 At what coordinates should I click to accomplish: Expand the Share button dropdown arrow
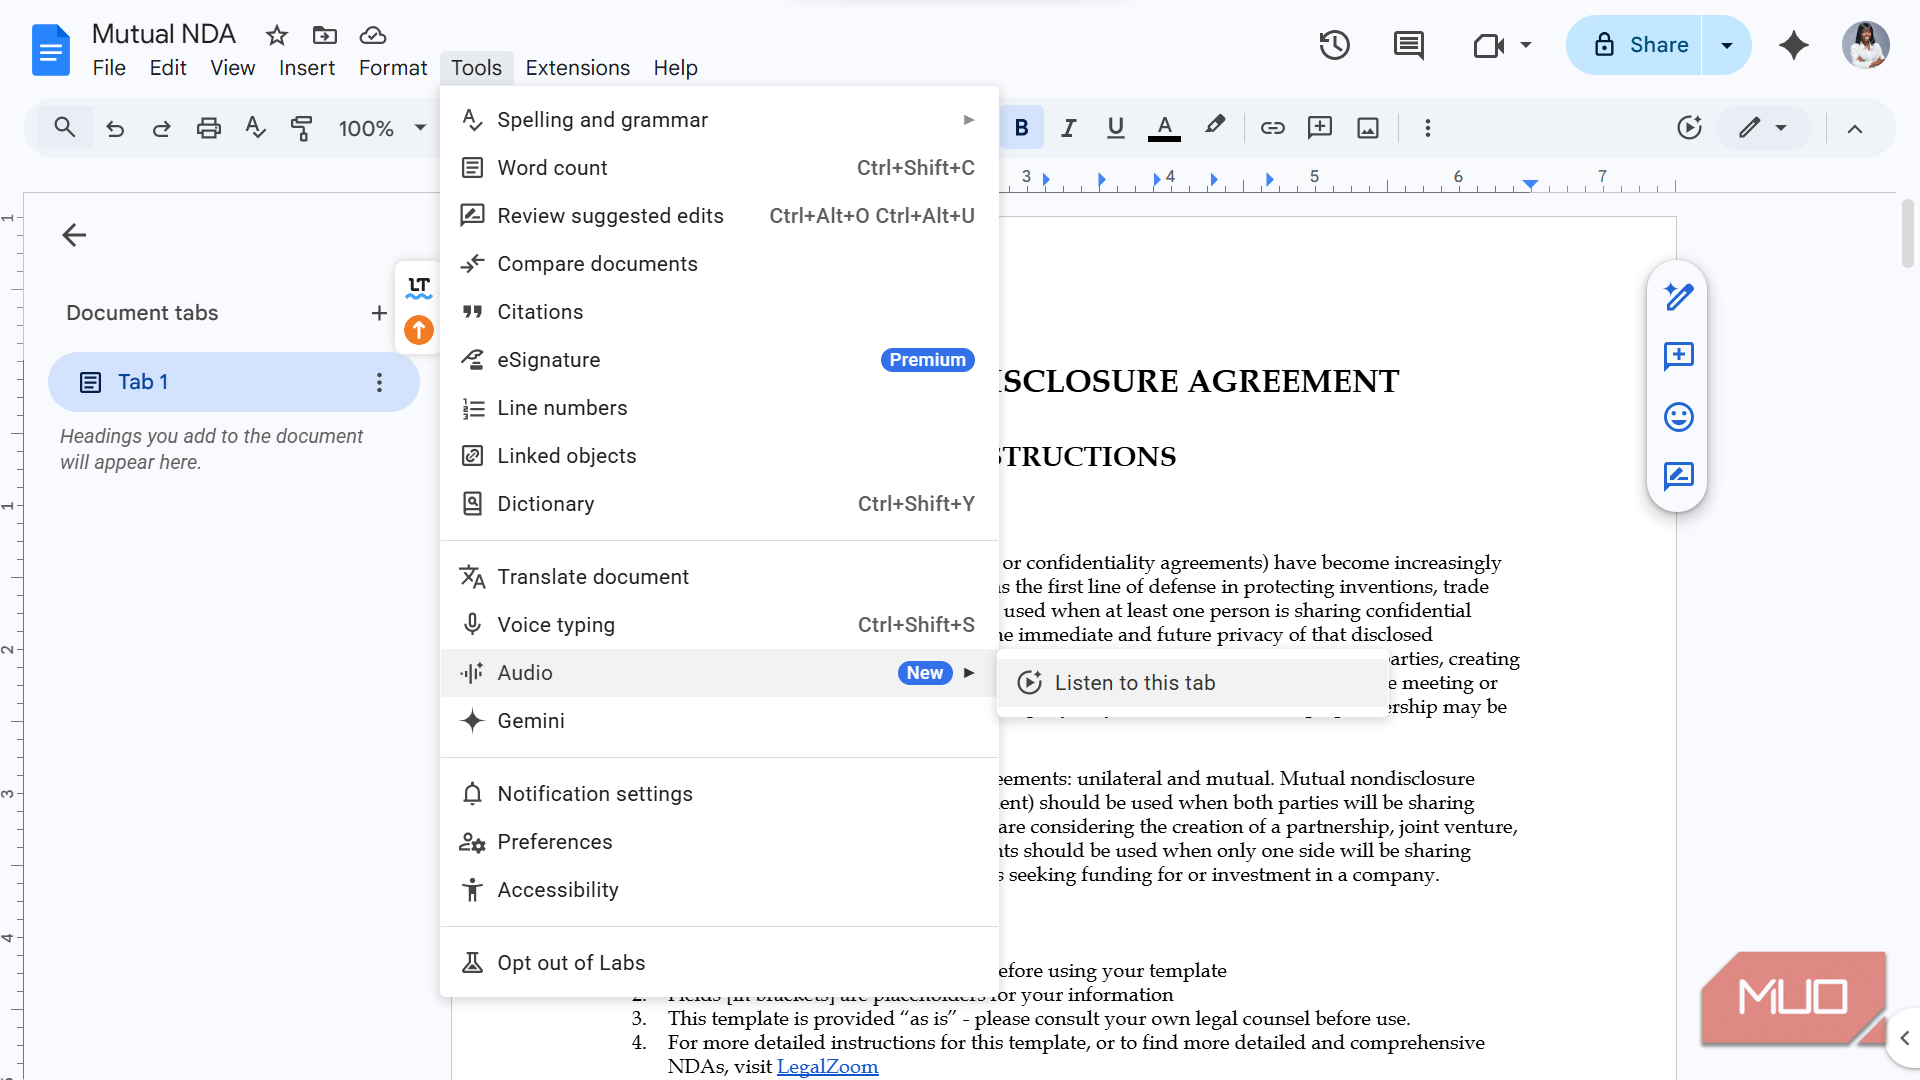coord(1727,45)
